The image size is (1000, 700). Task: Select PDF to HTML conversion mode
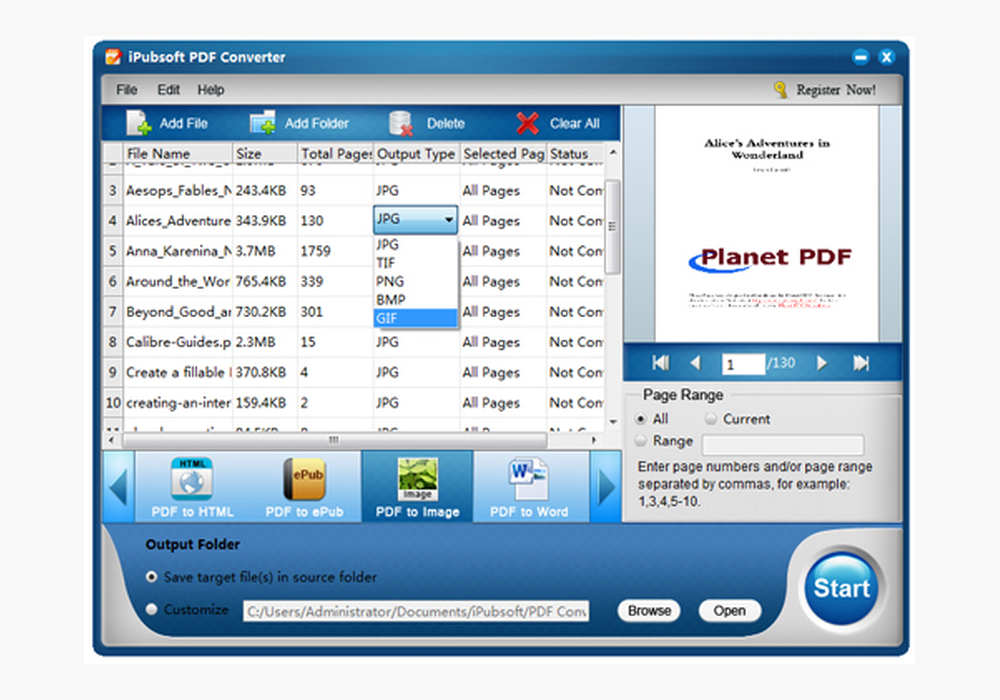[192, 487]
